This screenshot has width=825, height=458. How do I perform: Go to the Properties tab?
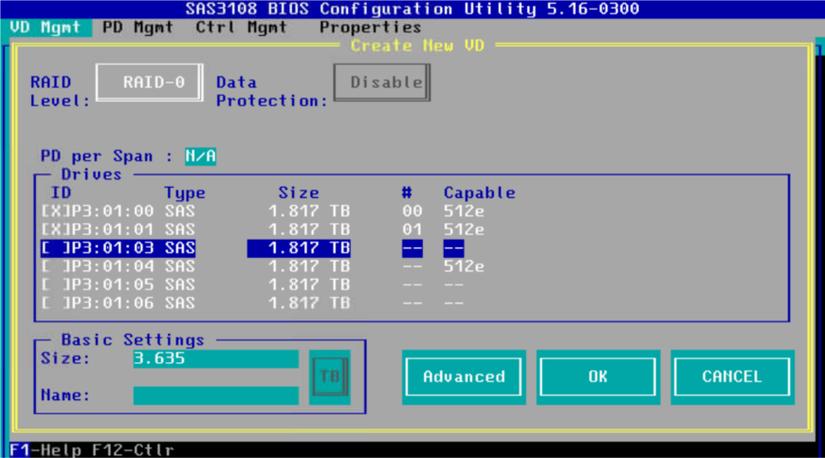370,27
